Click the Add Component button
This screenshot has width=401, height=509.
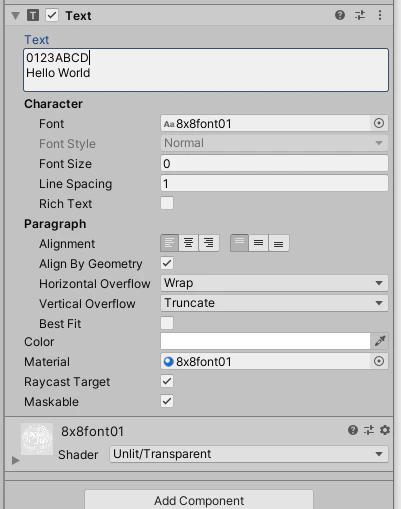tap(199, 500)
